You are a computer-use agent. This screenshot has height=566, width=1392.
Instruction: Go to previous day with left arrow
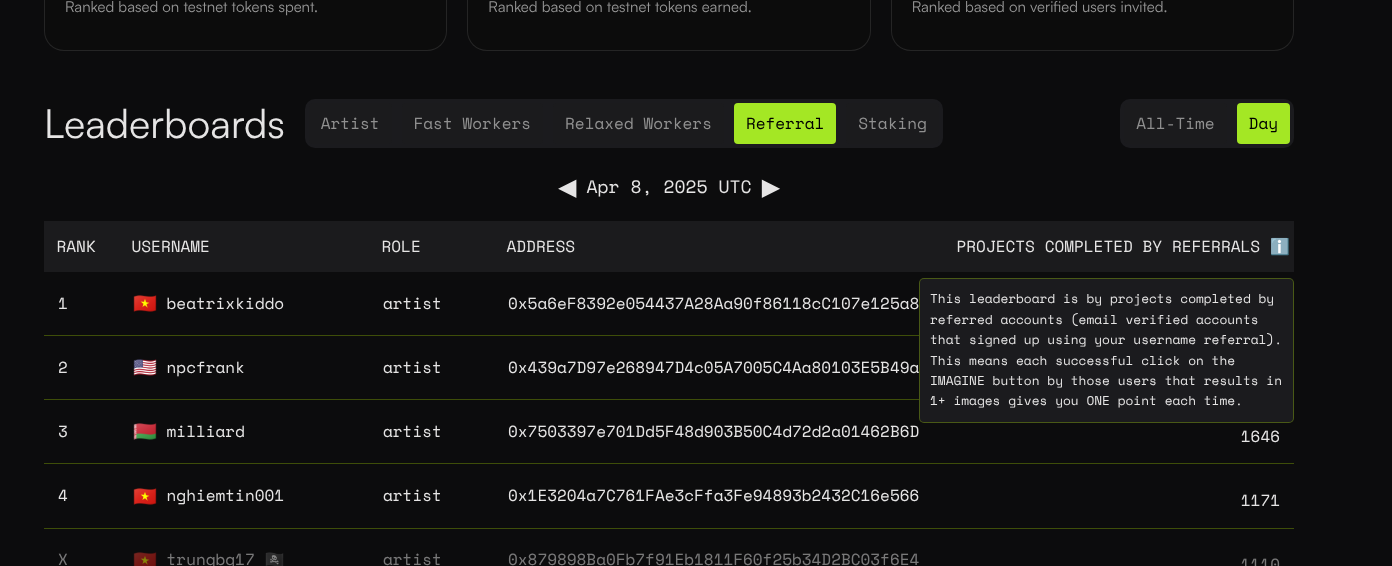pos(567,188)
